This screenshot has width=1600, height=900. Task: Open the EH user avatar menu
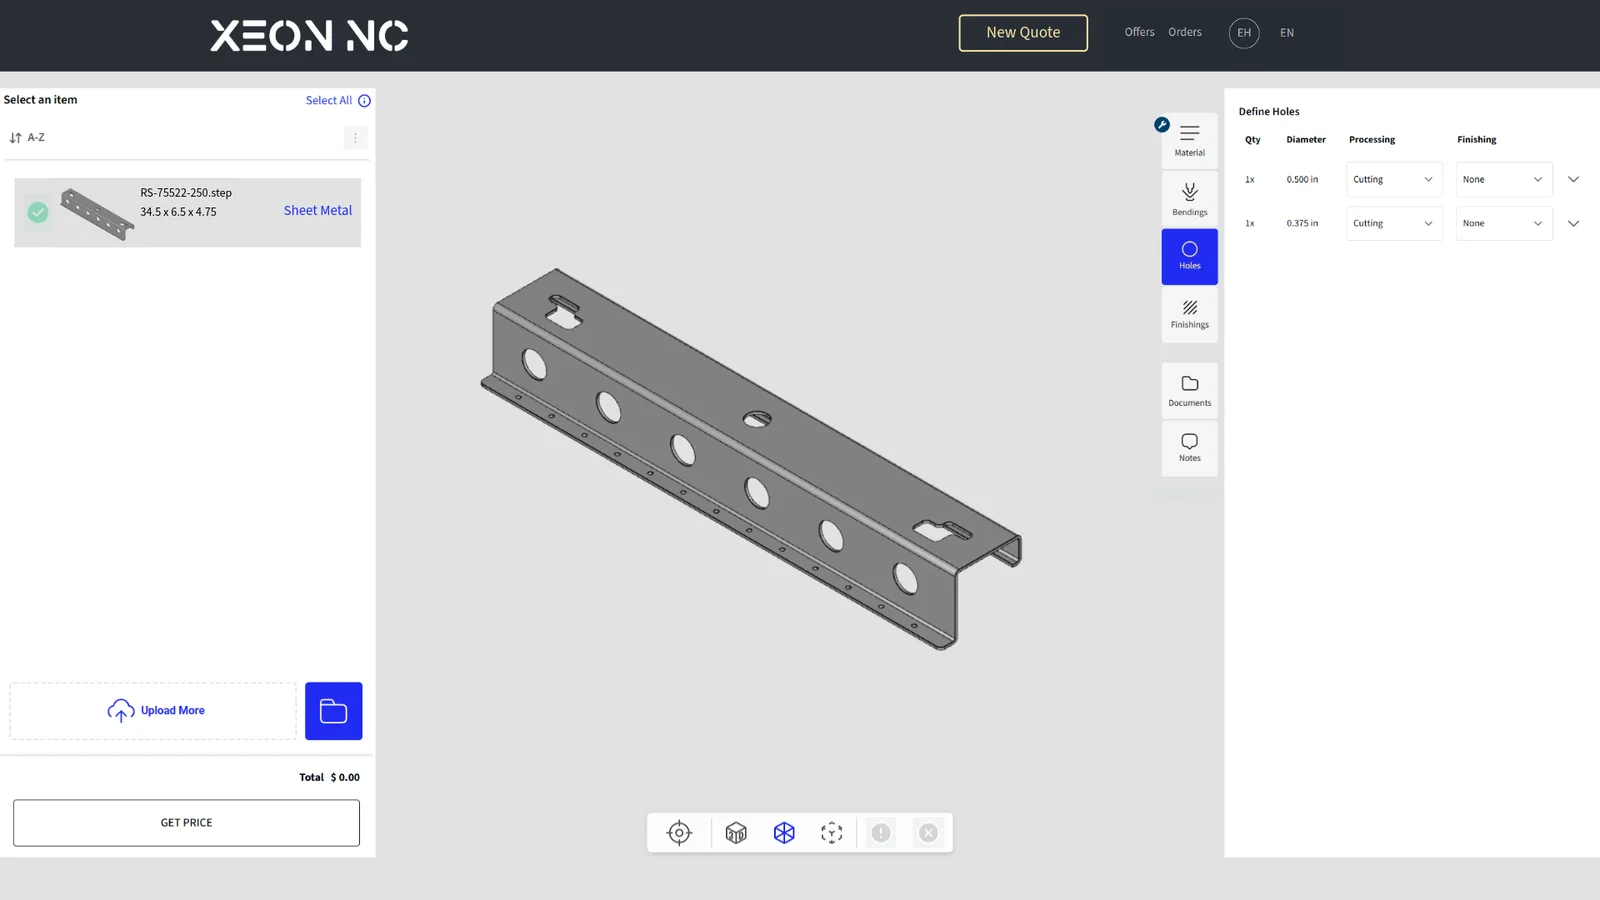[1244, 33]
